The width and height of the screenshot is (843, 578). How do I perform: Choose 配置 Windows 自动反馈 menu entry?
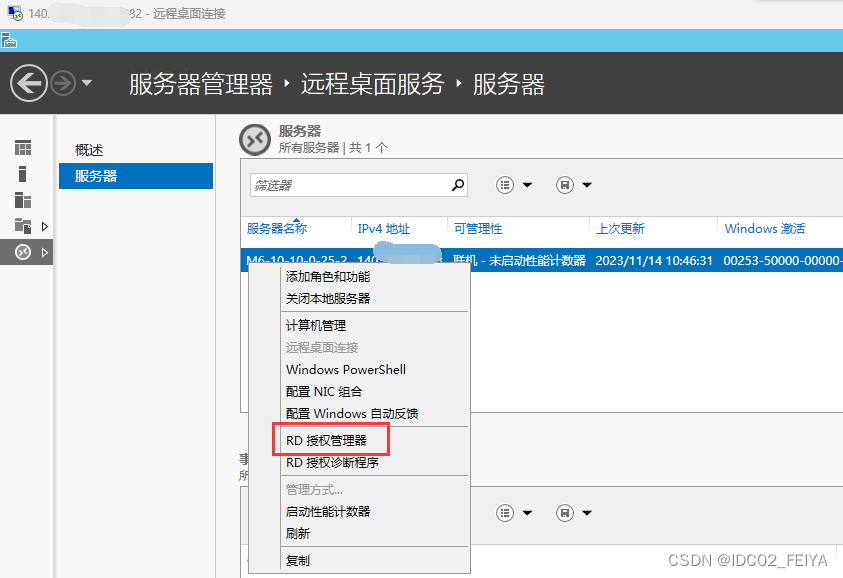[352, 413]
